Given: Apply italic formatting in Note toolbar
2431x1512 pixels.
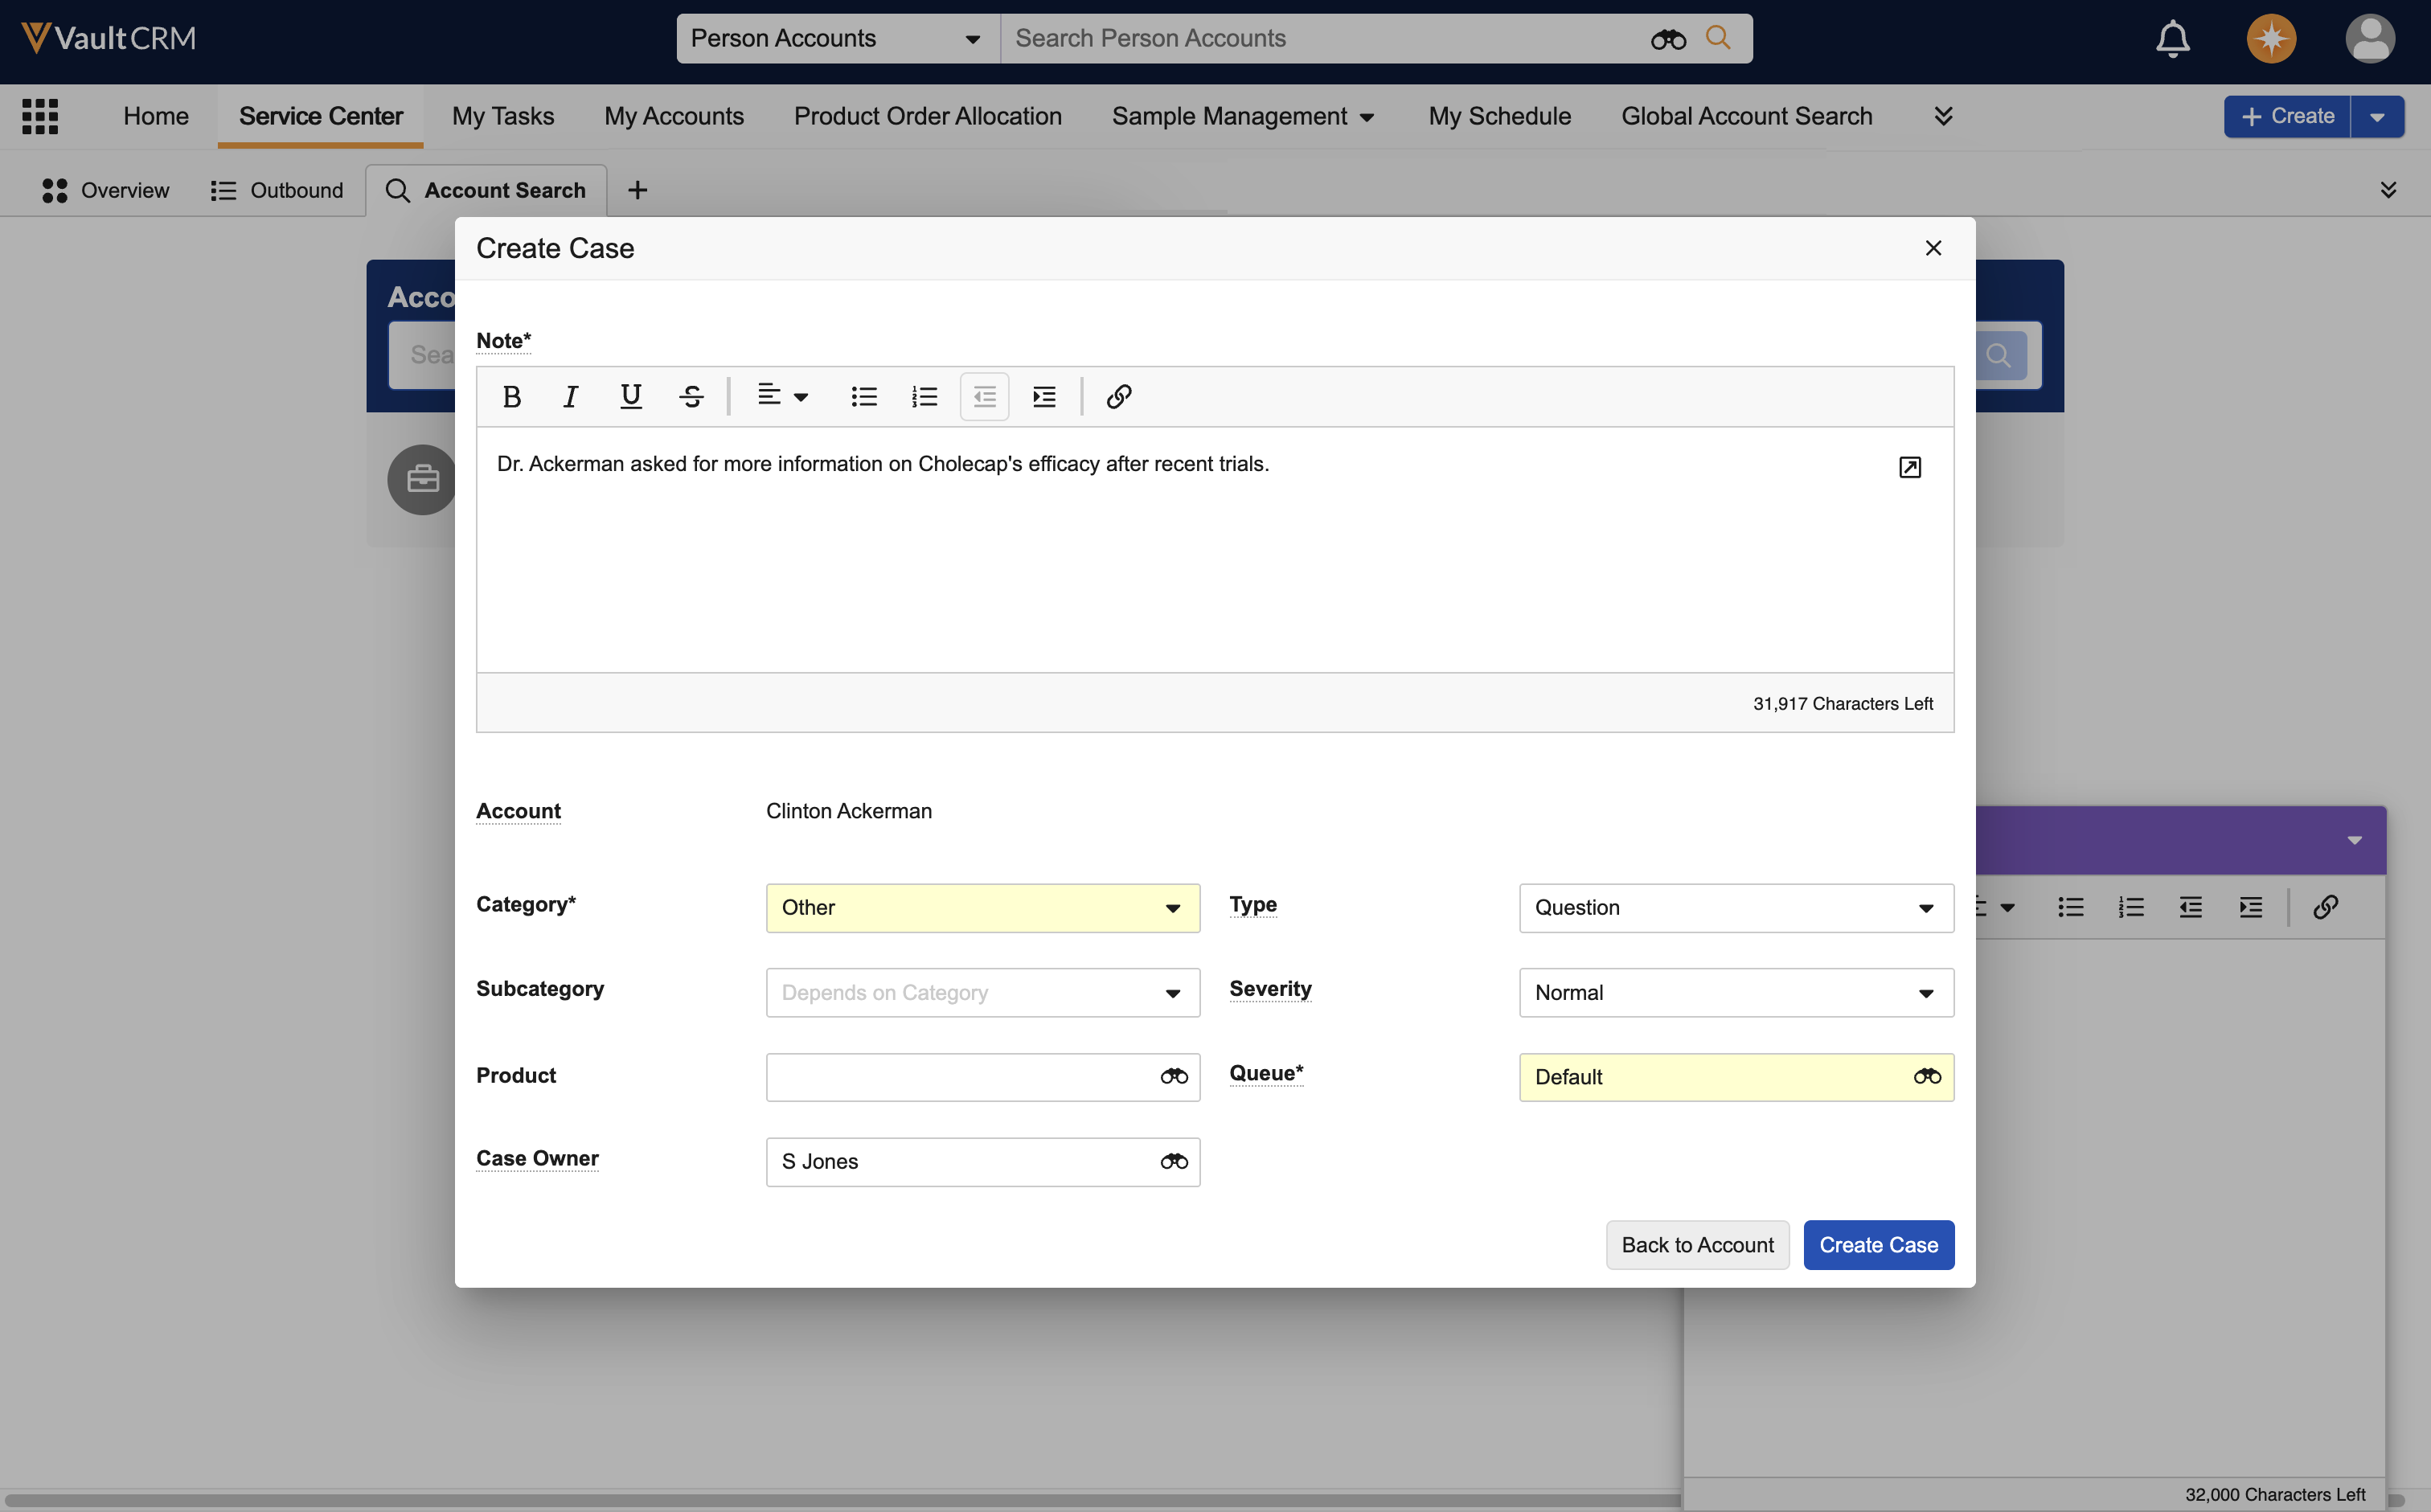Looking at the screenshot, I should tap(570, 397).
